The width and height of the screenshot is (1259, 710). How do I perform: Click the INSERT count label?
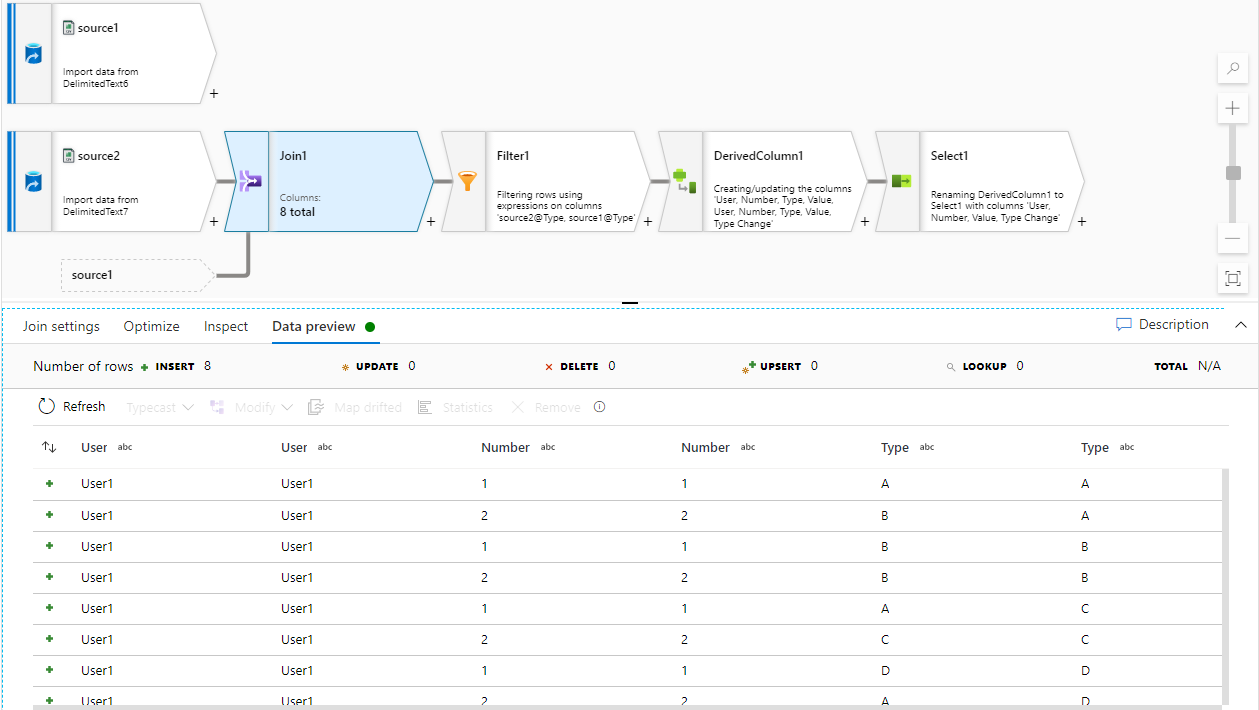tap(176, 366)
